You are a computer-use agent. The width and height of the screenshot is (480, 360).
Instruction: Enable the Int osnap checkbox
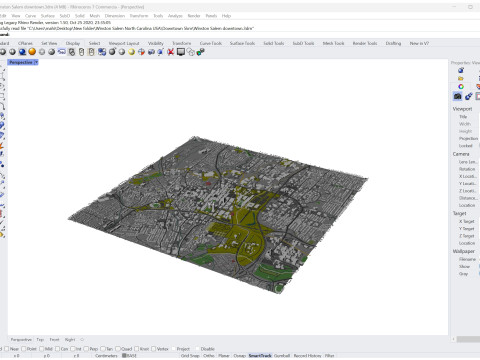[x=73, y=349]
